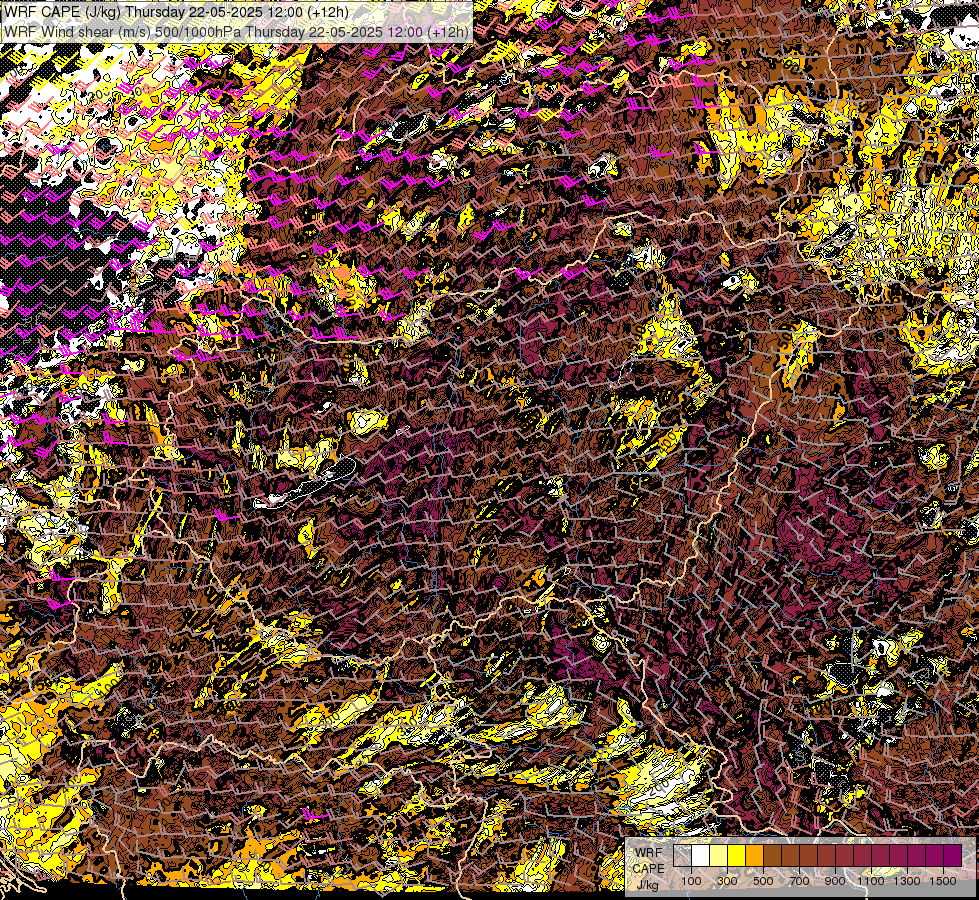The image size is (979, 900).
Task: Click the legend value '300'
Action: coord(727,881)
